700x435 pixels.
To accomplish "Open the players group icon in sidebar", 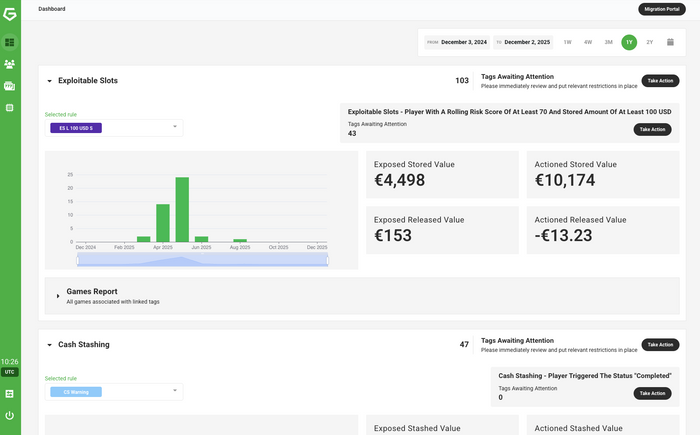I will pyautogui.click(x=10, y=64).
